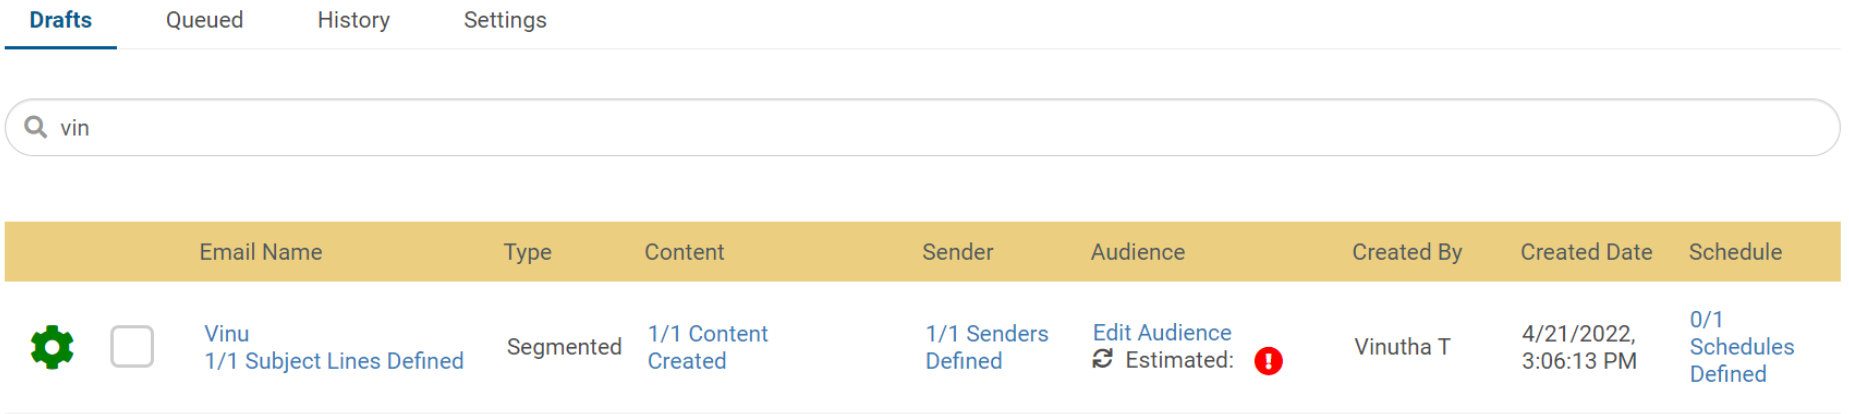1849x414 pixels.
Task: Click the Edit Audience link
Action: coord(1162,332)
